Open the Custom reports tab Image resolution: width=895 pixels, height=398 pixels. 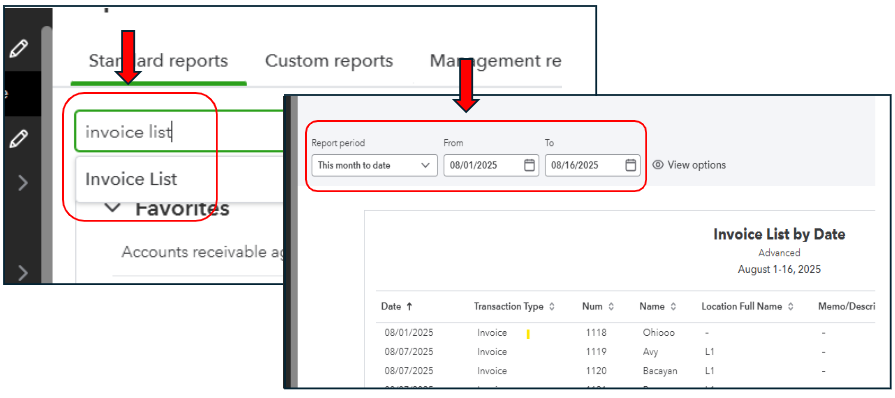coord(329,61)
